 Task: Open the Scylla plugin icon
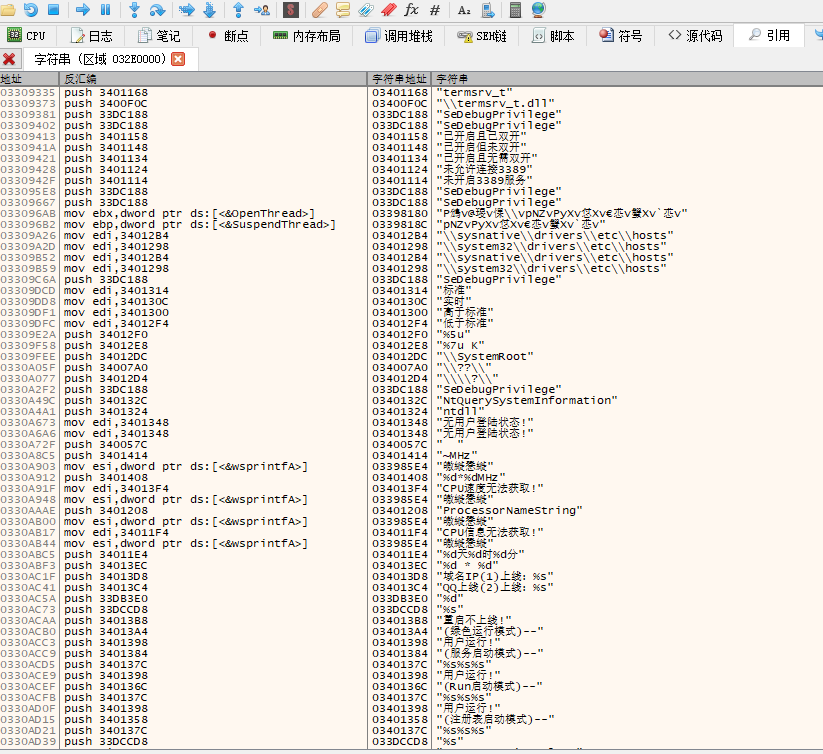click(x=291, y=10)
